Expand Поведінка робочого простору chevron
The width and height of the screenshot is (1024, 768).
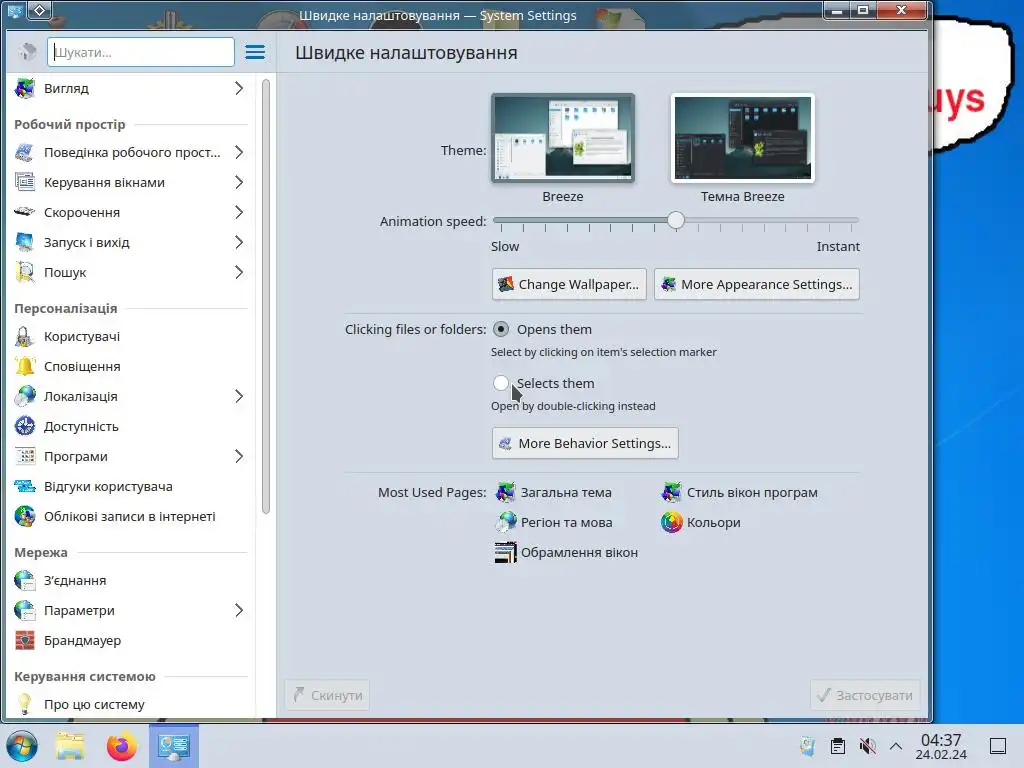239,152
